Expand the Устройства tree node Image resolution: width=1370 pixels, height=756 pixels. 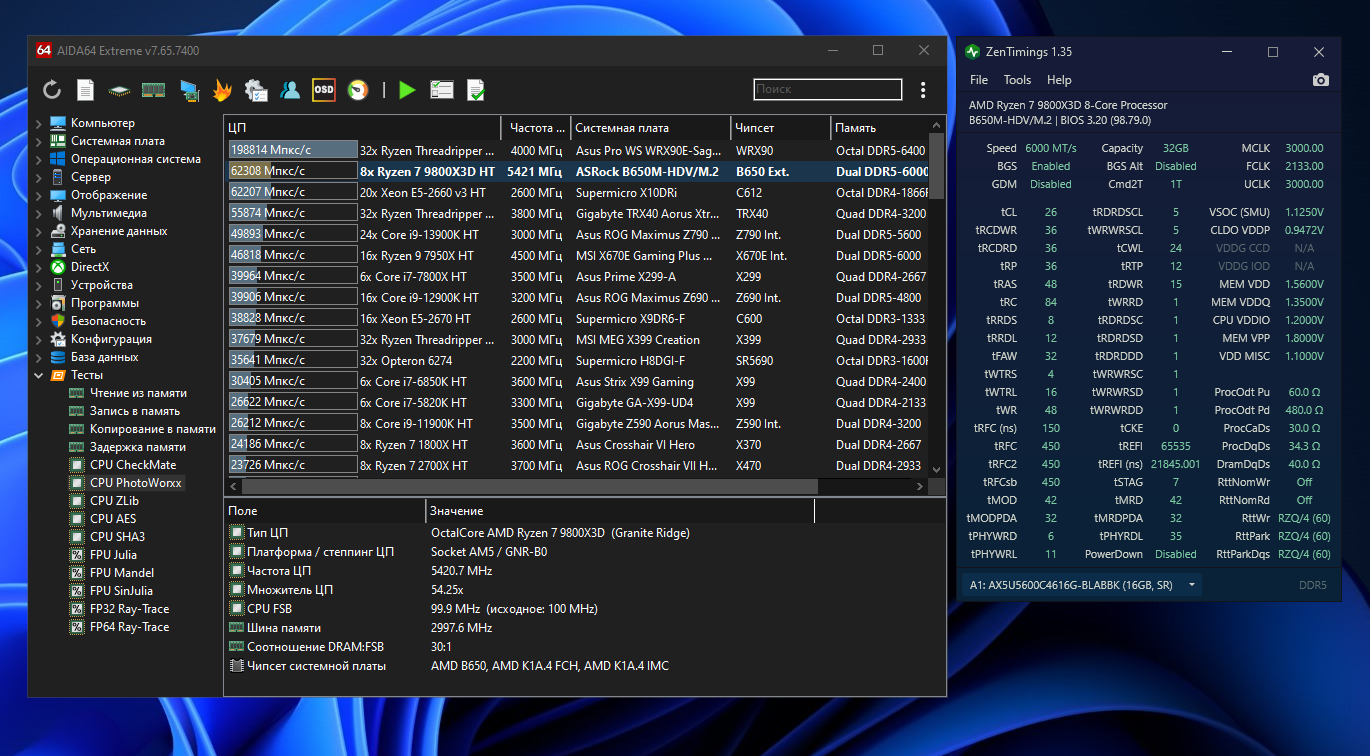click(x=39, y=285)
